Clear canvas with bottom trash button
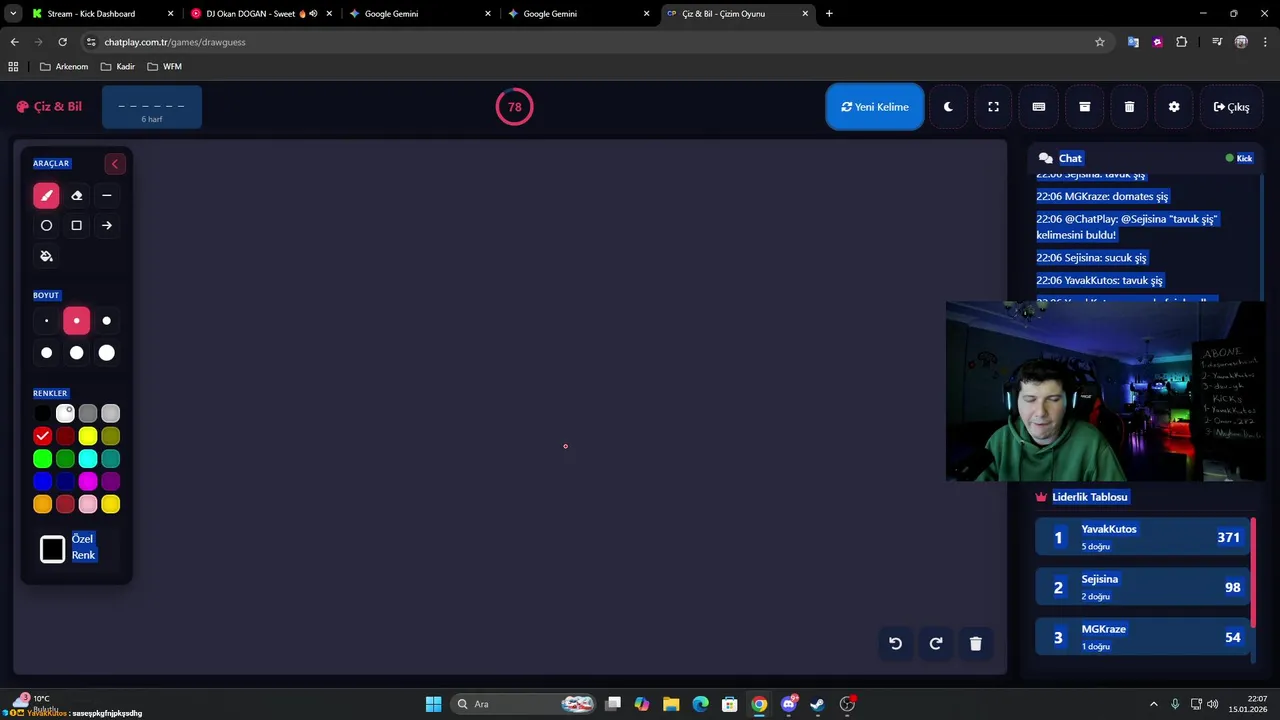The height and width of the screenshot is (720, 1280). (x=976, y=643)
